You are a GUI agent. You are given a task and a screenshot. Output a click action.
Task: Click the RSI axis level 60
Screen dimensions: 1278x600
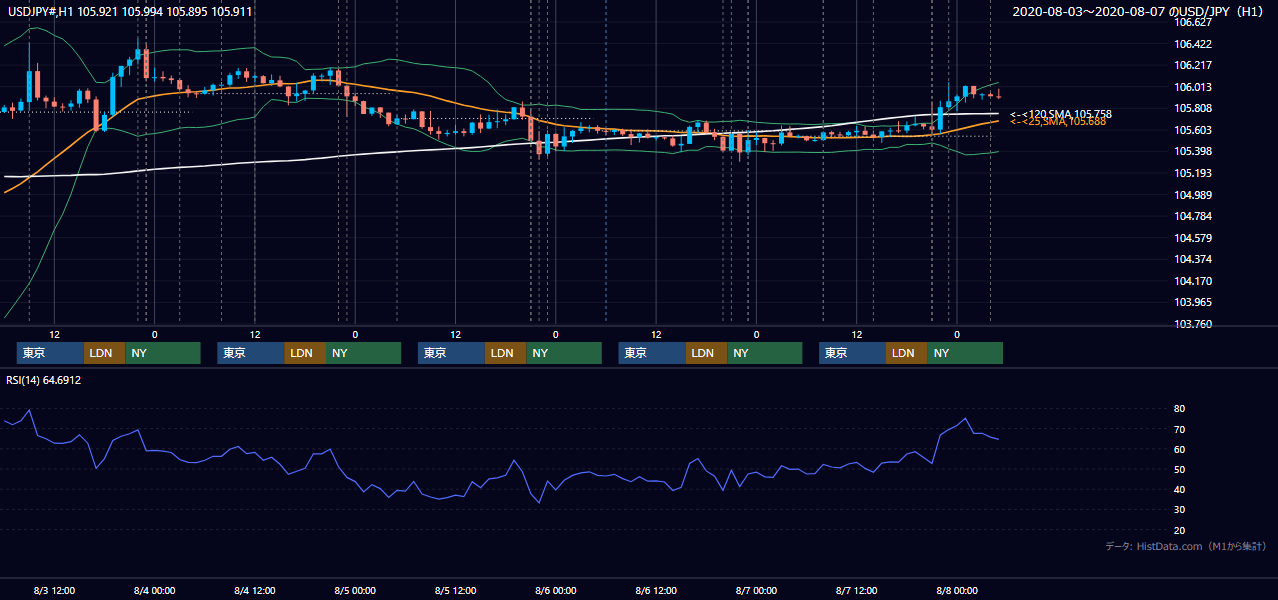coord(1180,449)
